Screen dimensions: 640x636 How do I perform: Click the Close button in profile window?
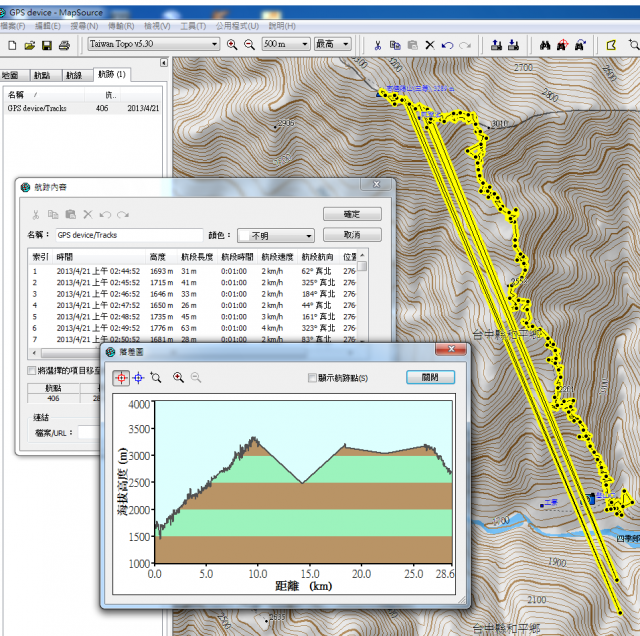(x=430, y=377)
